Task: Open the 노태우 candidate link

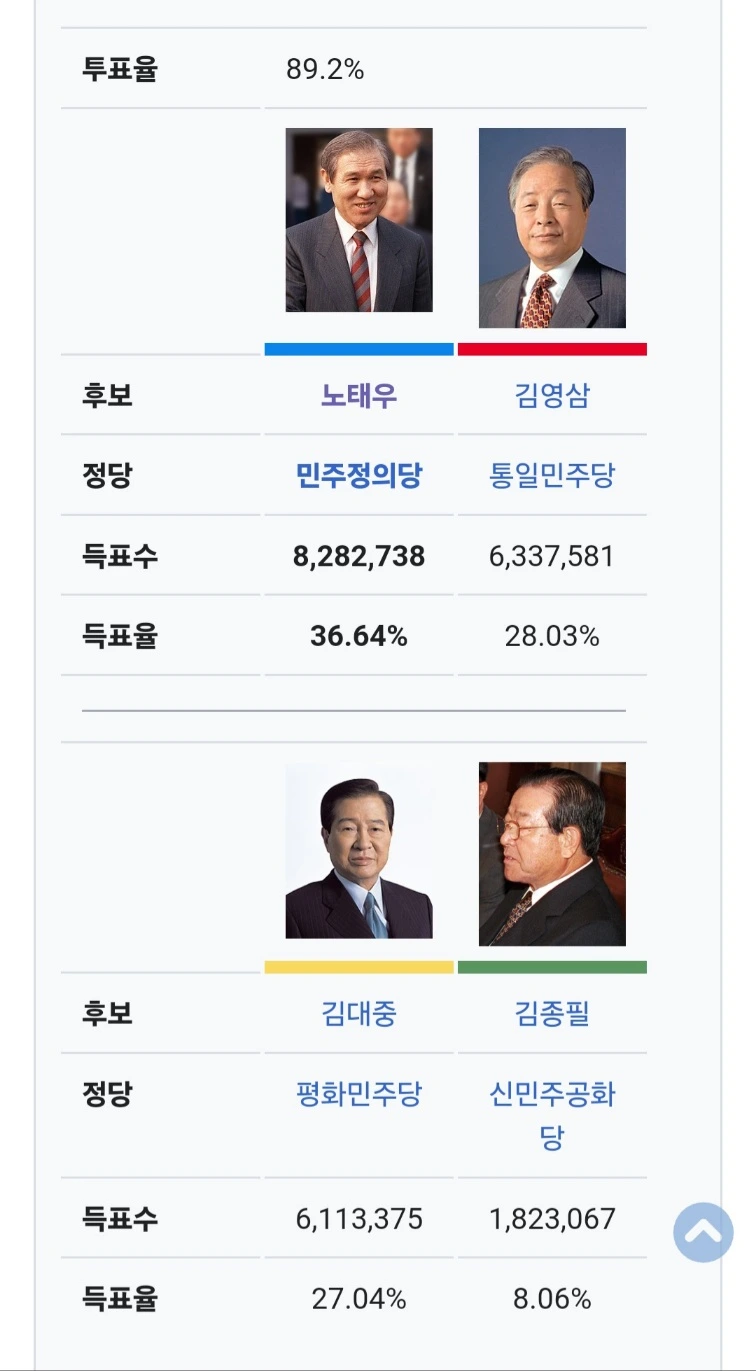Action: (359, 395)
